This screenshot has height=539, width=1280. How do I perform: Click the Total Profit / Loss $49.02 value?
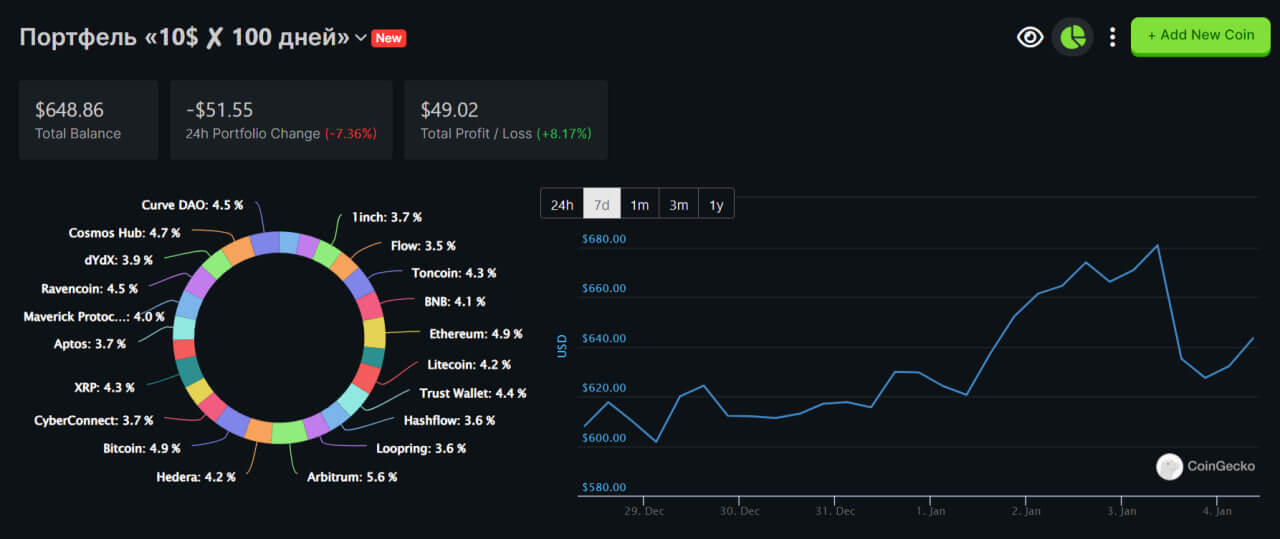pyautogui.click(x=450, y=110)
